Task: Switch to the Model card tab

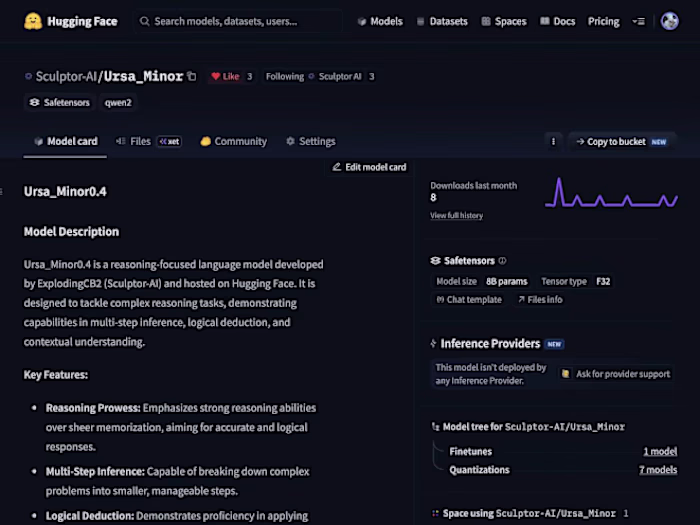Action: click(x=65, y=142)
